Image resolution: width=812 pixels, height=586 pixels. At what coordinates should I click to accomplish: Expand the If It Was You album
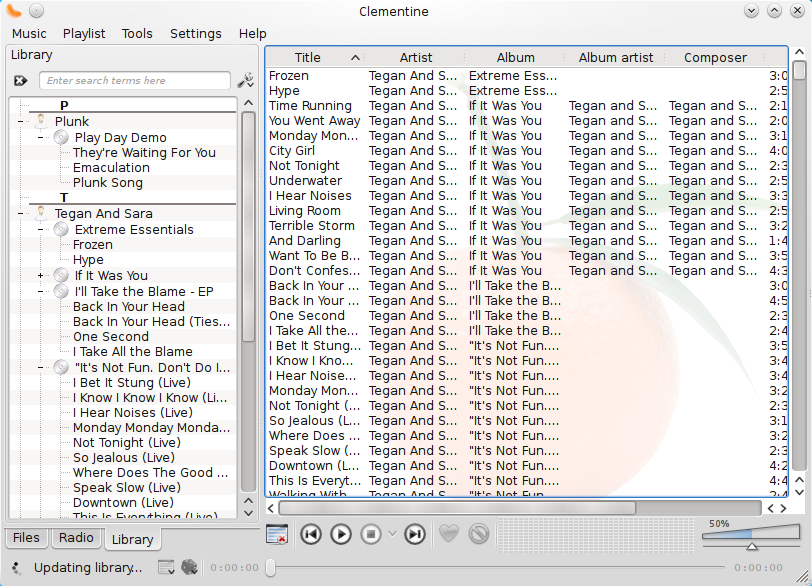[x=41, y=275]
